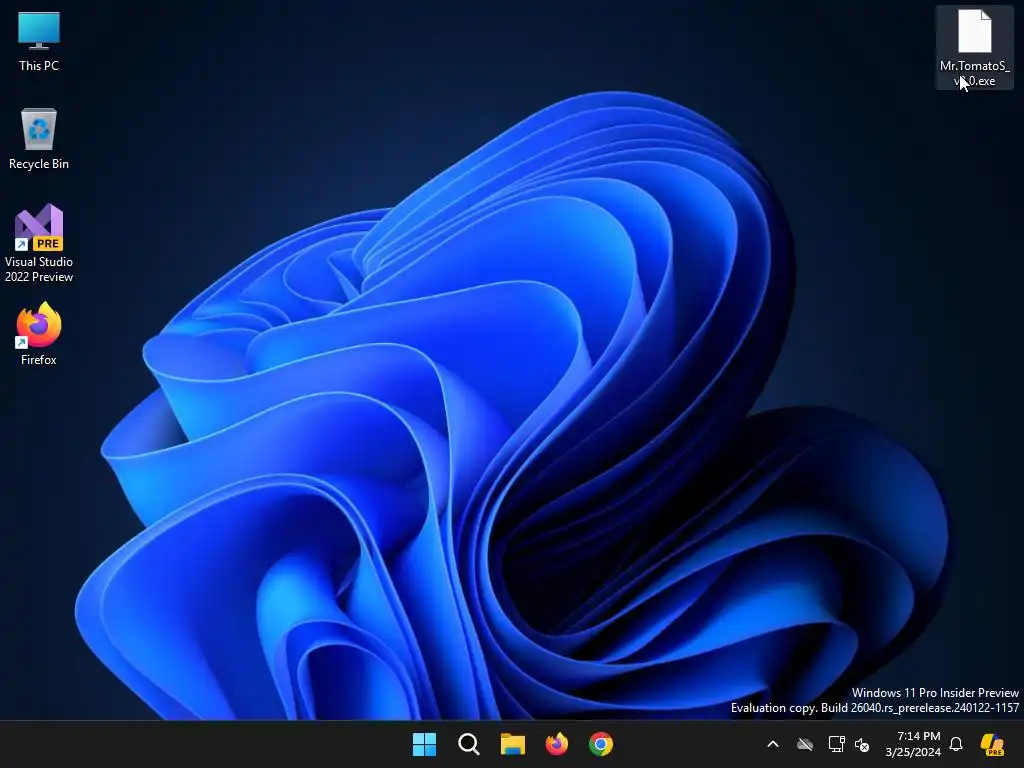This screenshot has width=1024, height=768.
Task: Click the muted volume tray icon
Action: click(x=862, y=744)
